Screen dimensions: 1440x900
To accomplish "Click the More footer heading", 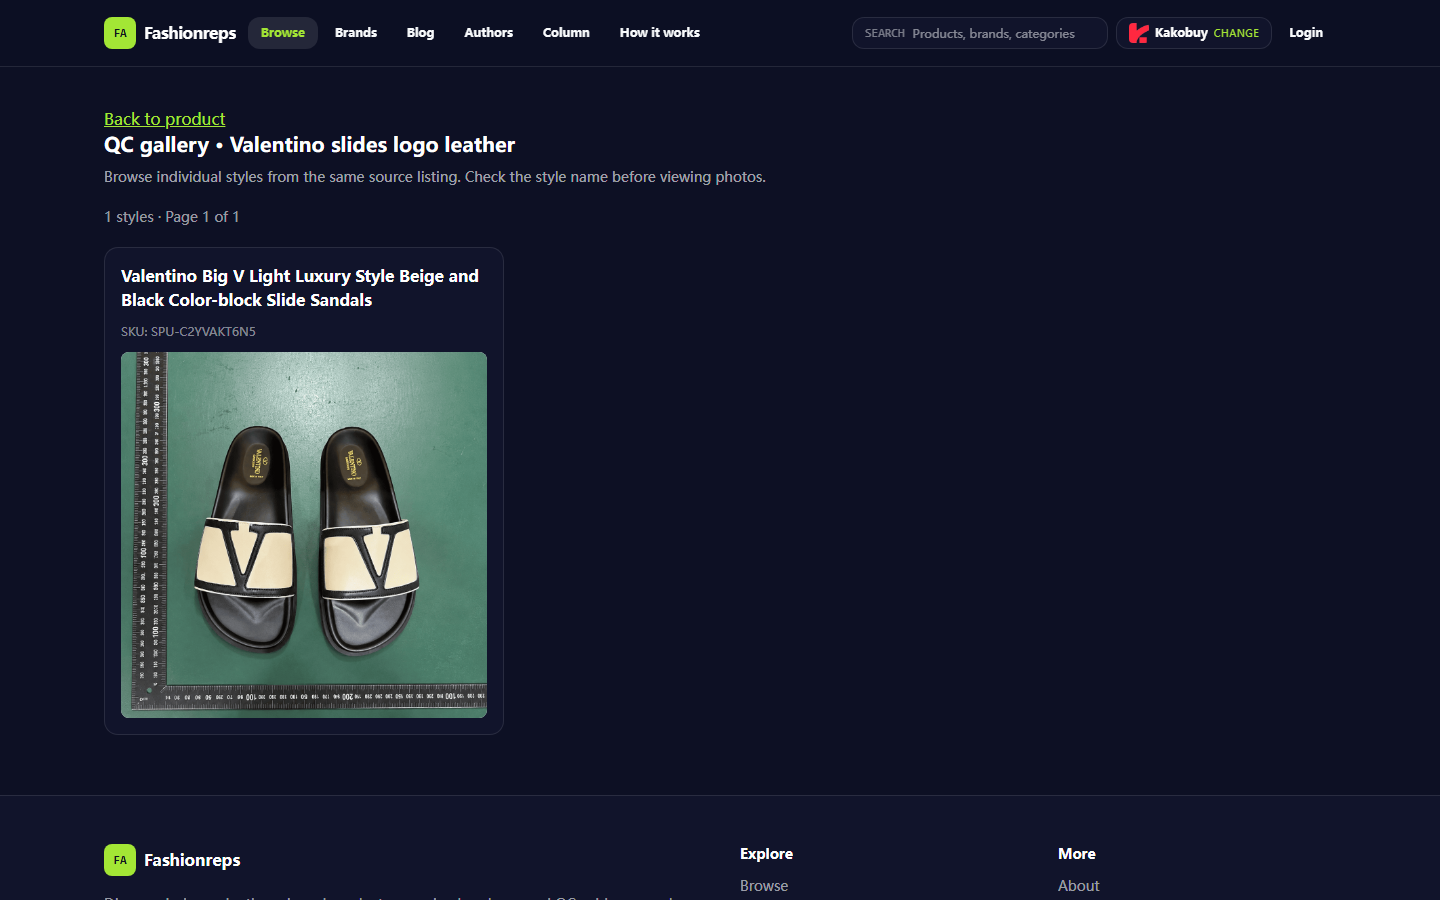I will pyautogui.click(x=1077, y=854).
